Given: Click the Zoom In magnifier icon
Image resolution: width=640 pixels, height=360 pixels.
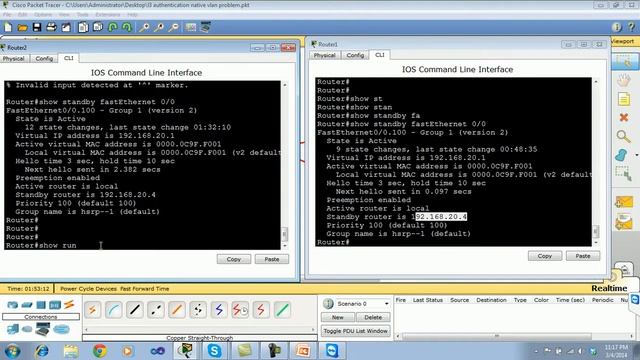Looking at the screenshot, I should click(144, 27).
